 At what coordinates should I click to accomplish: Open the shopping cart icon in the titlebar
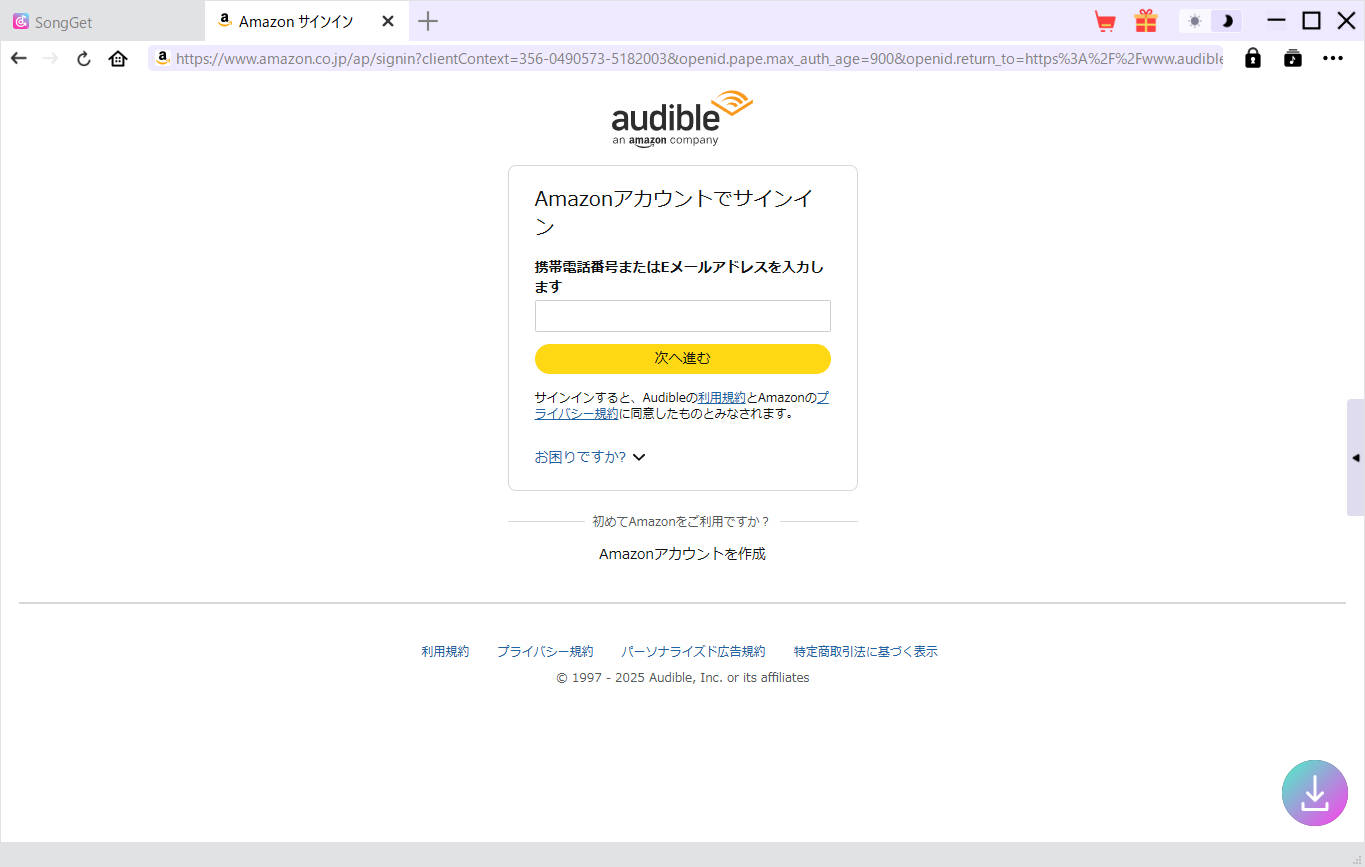tap(1104, 20)
